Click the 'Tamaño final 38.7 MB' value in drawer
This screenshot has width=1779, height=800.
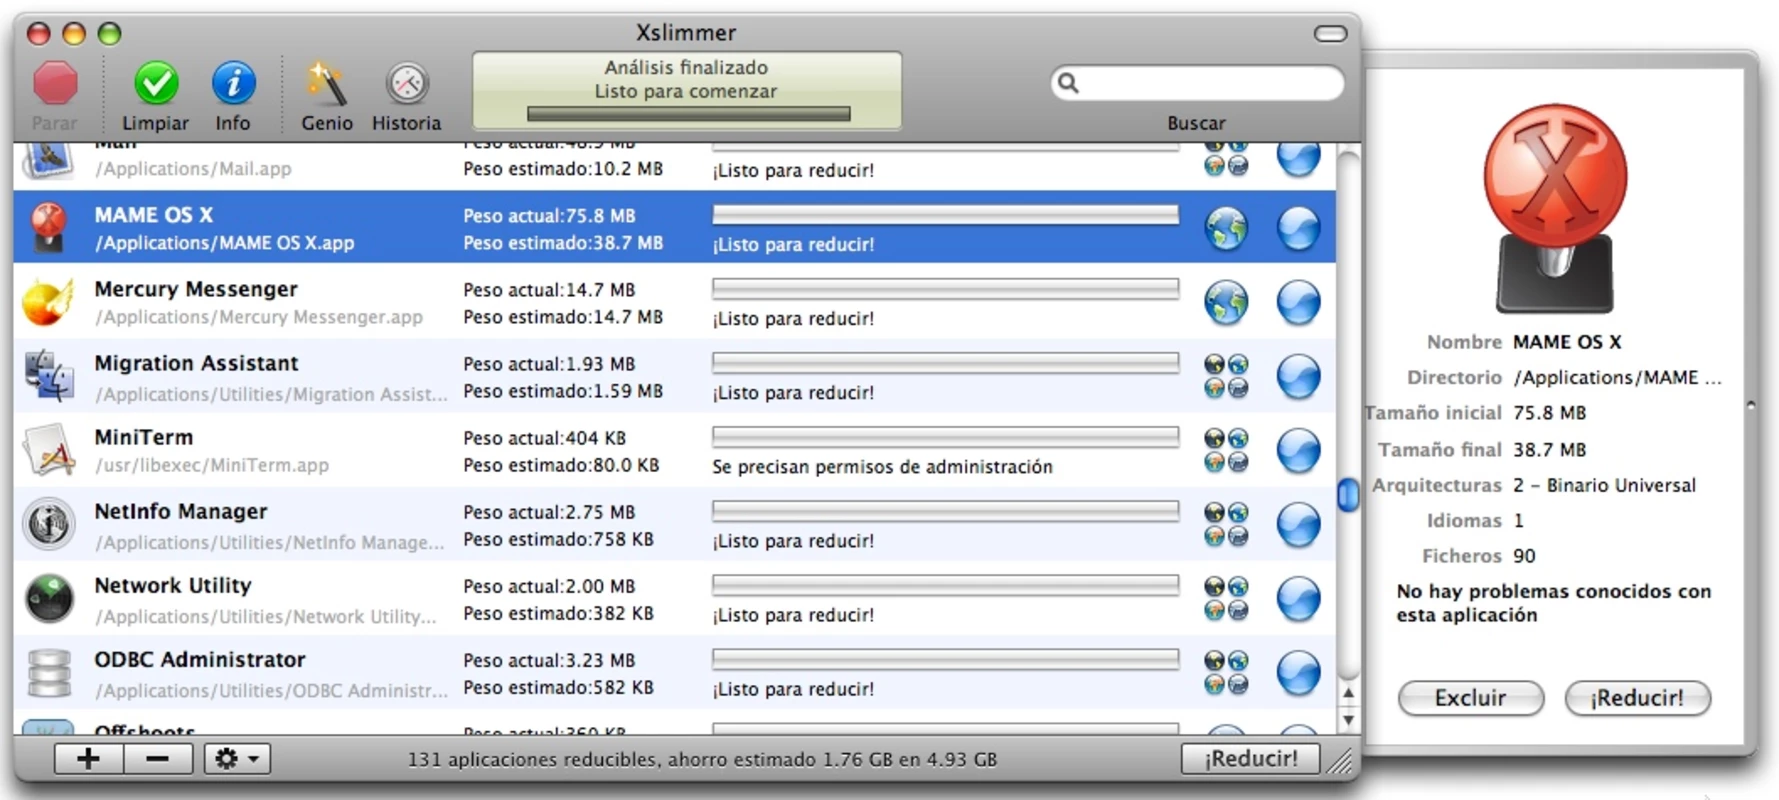coord(1549,450)
